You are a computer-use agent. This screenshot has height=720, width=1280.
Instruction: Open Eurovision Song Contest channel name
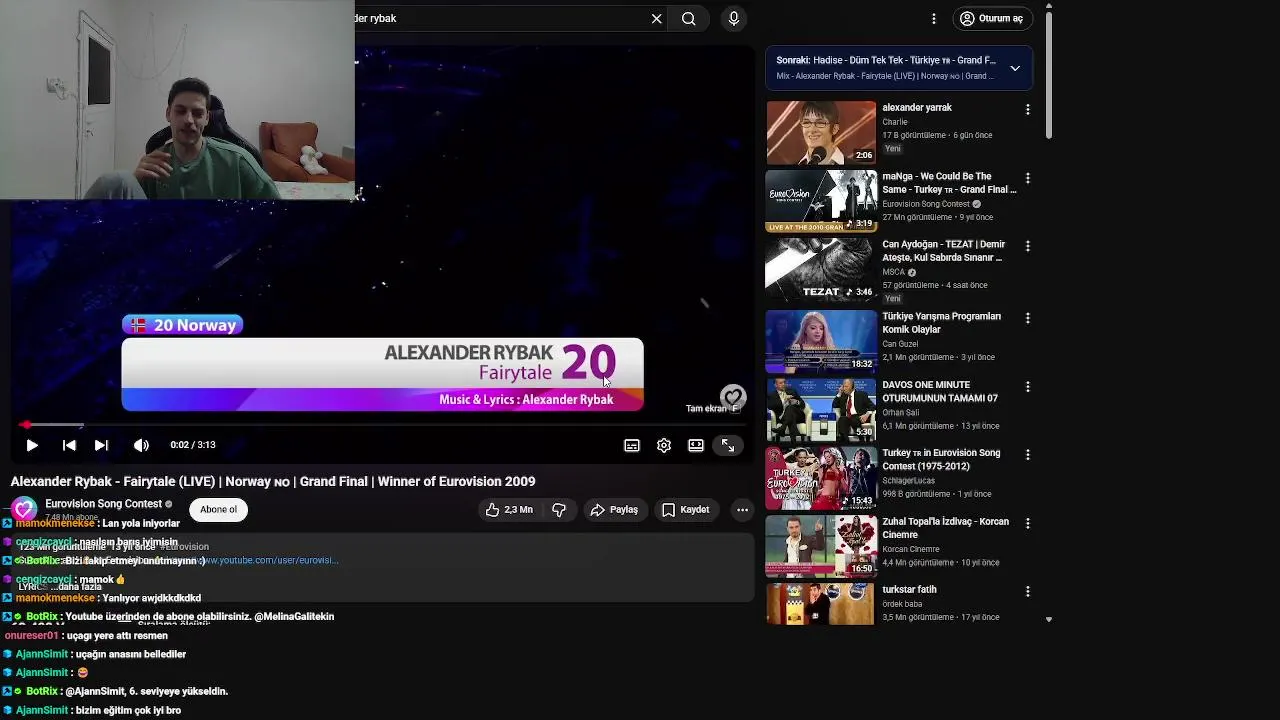[104, 504]
